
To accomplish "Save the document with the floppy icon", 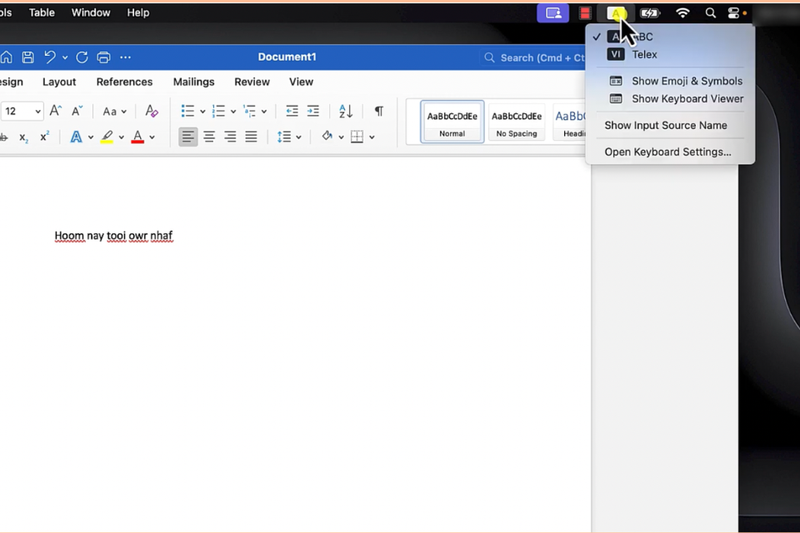I will (28, 57).
